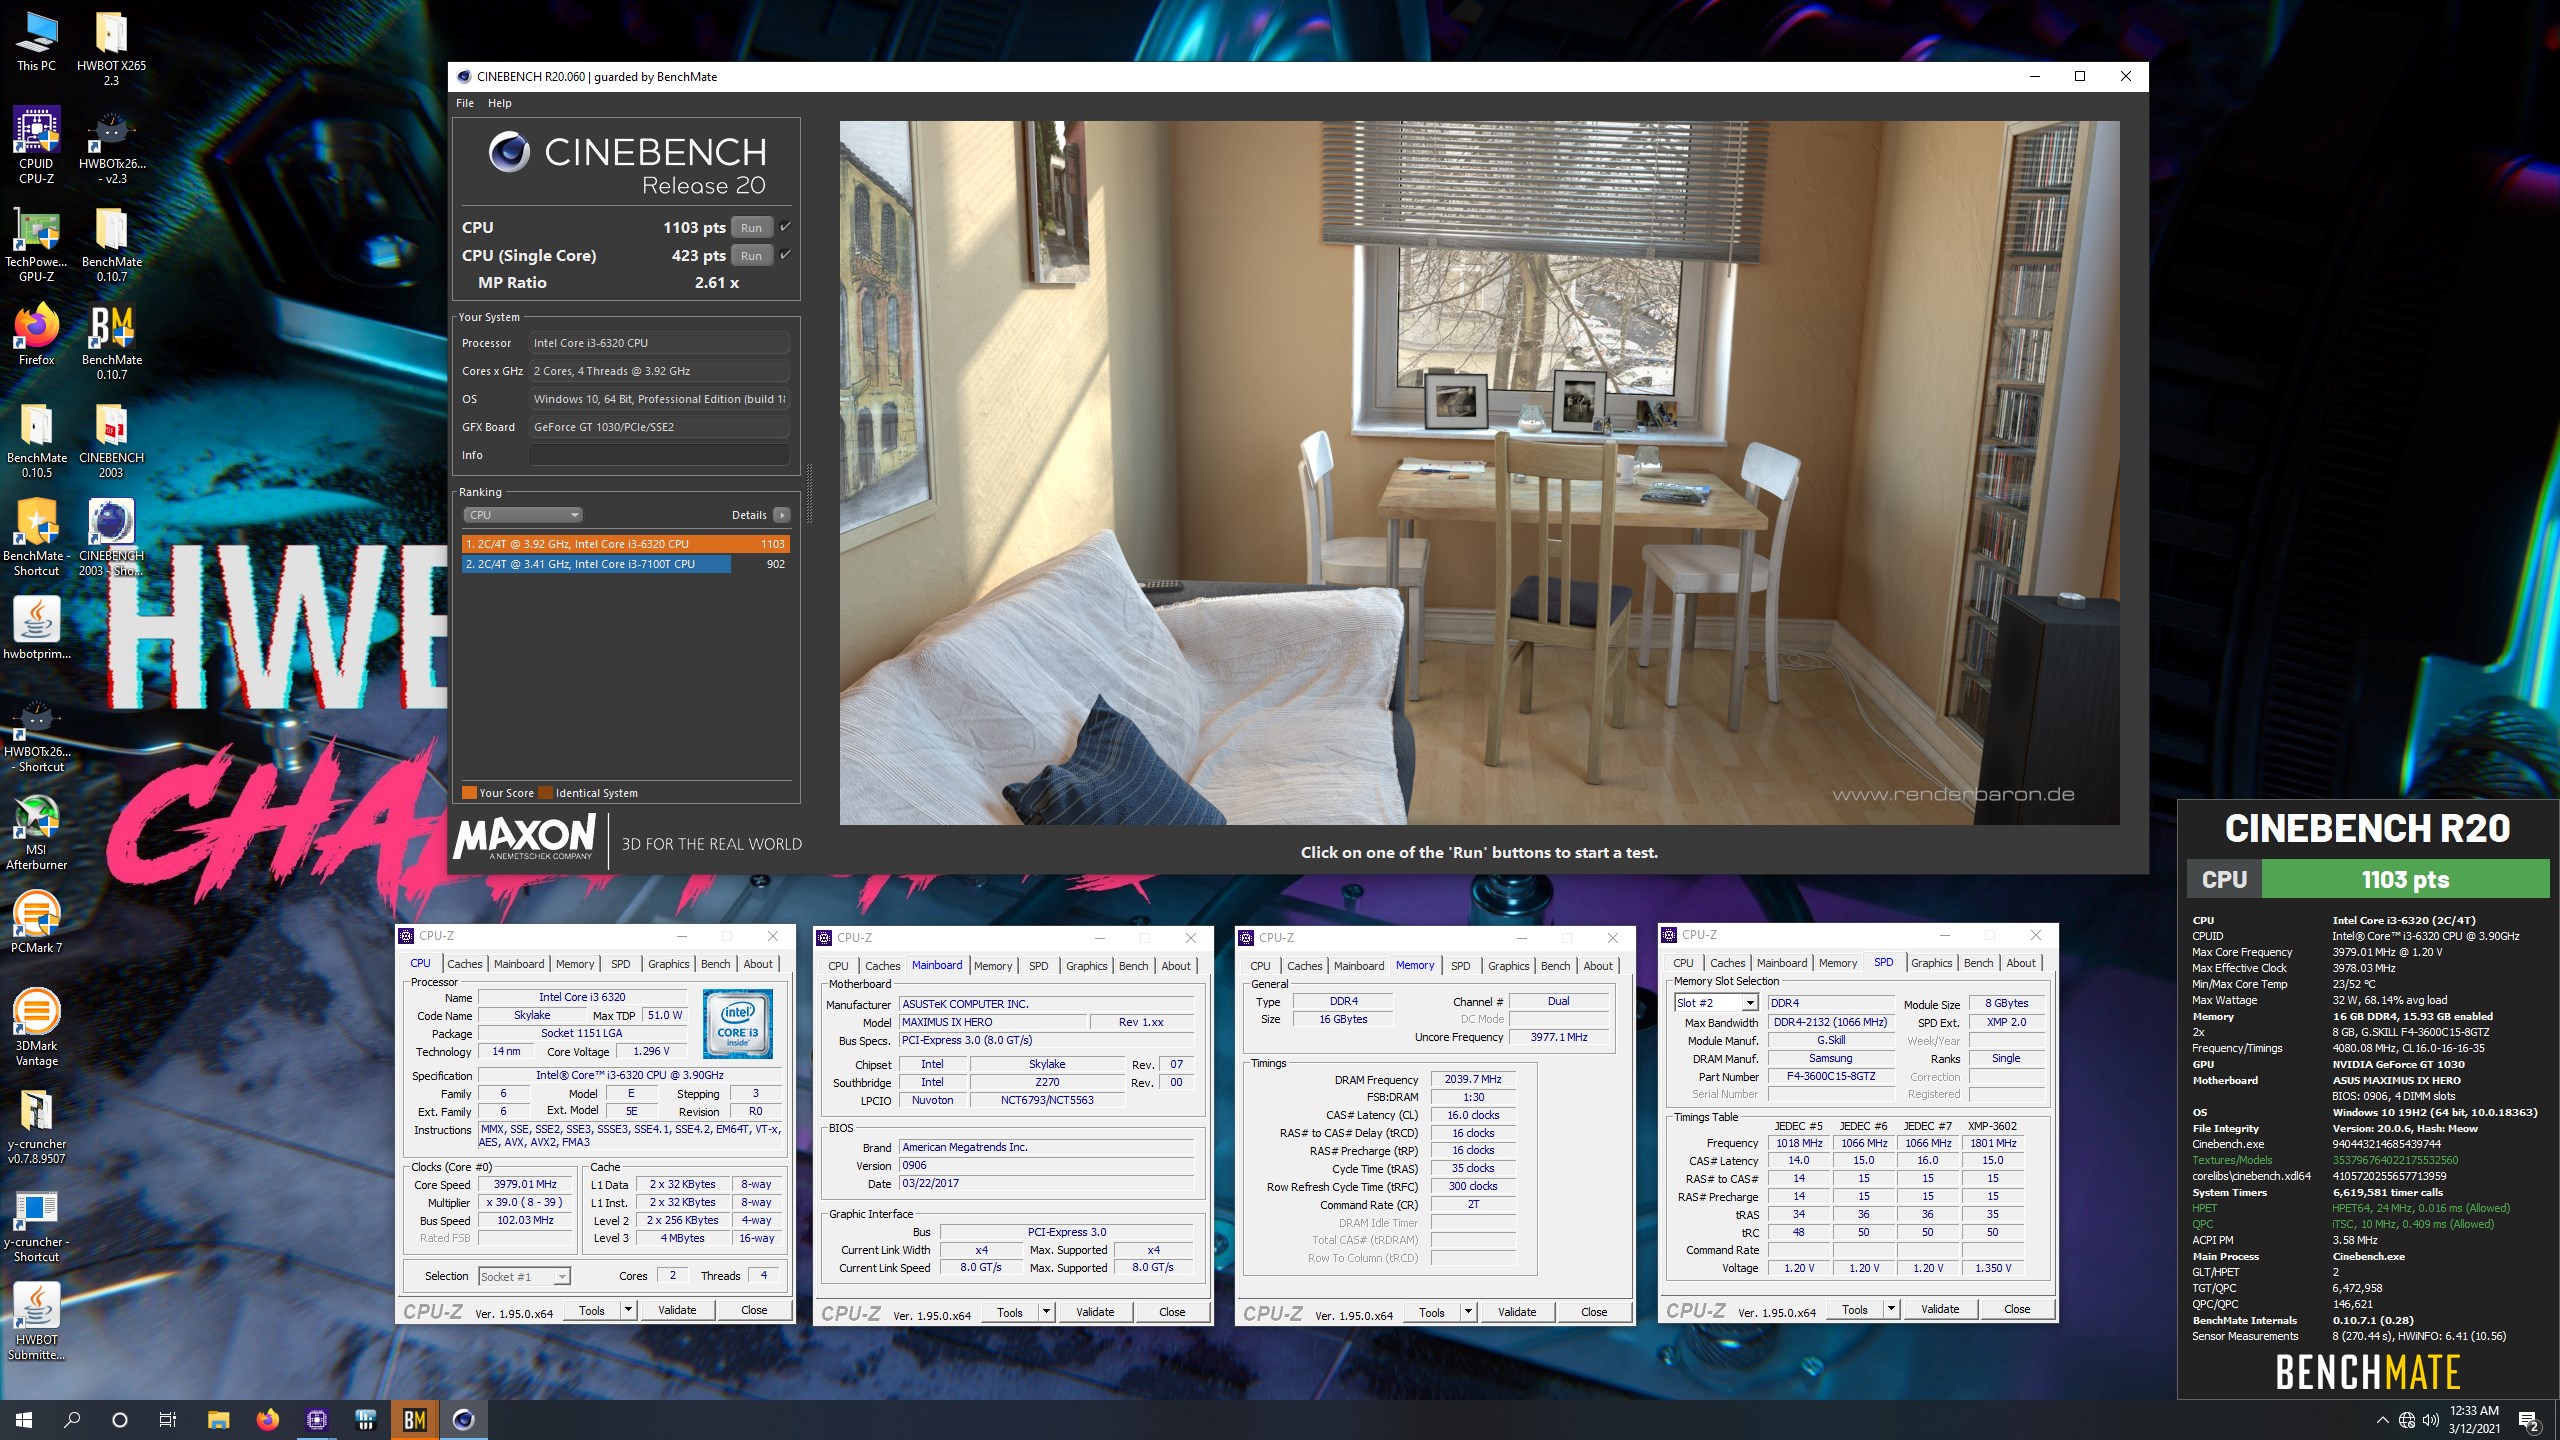Click the green 1103 pts BenchMate score bar

[x=2405, y=879]
